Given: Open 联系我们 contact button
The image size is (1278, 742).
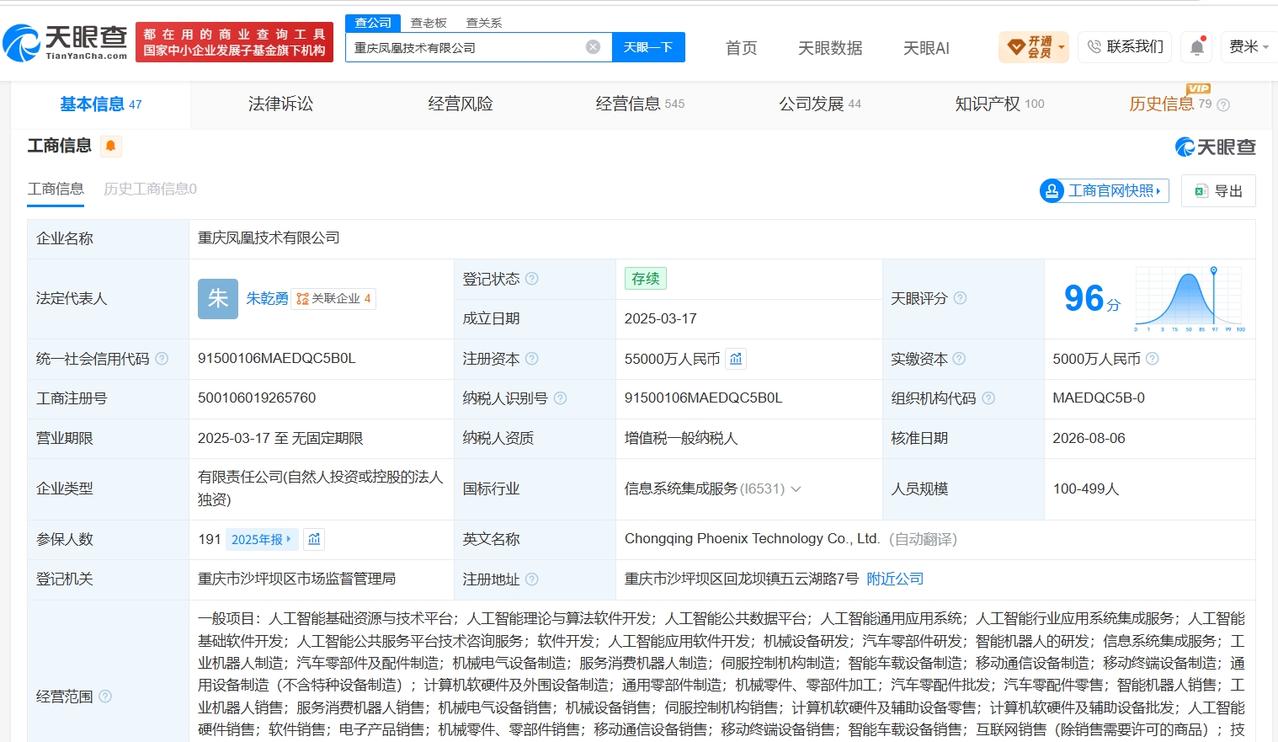Looking at the screenshot, I should pos(1125,46).
